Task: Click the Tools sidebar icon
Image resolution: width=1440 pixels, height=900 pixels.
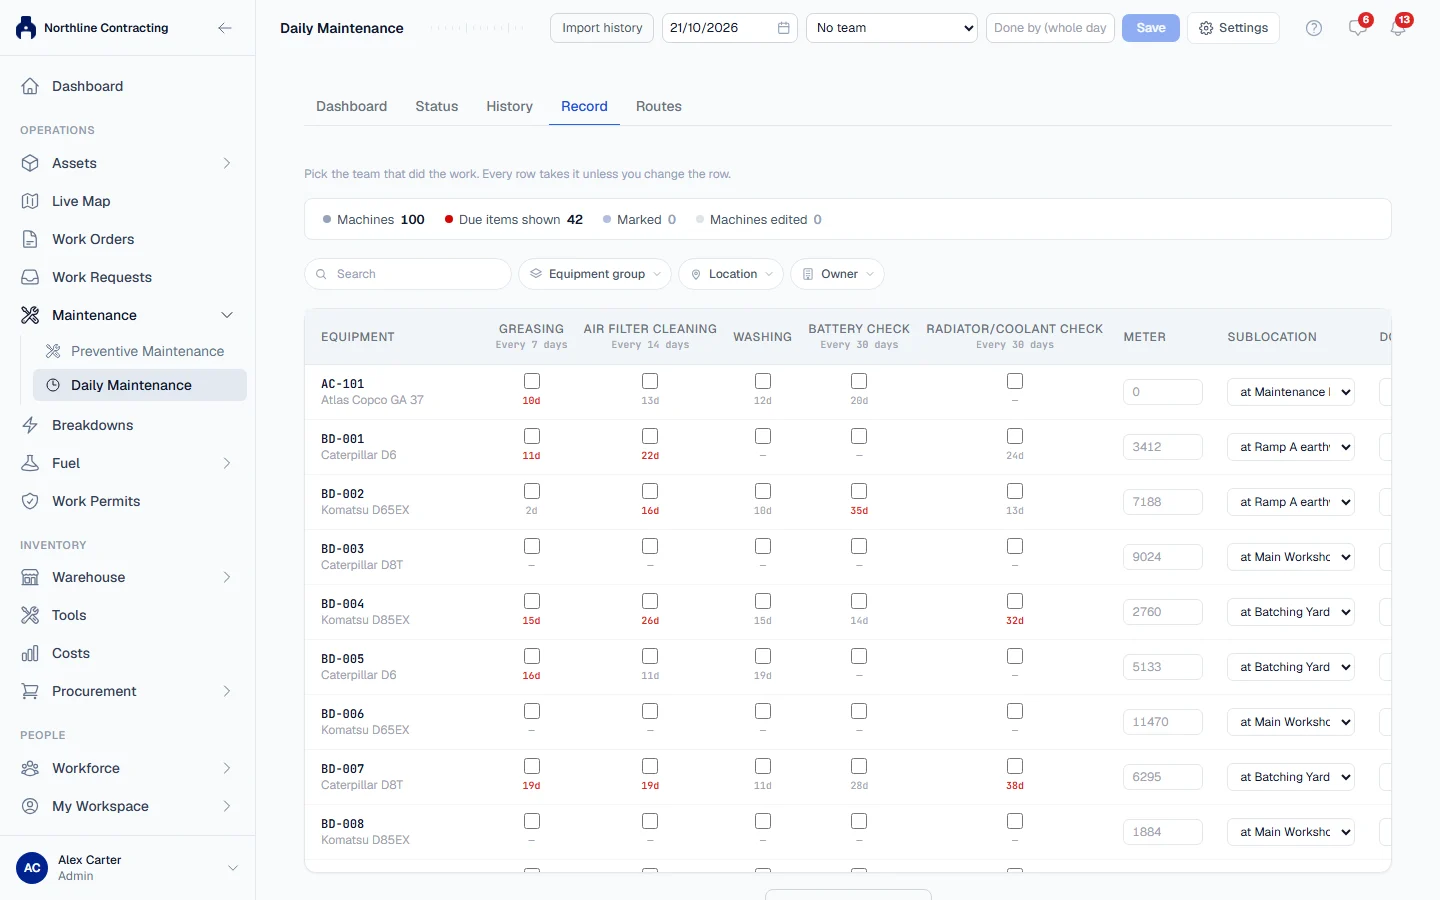Action: pos(30,615)
